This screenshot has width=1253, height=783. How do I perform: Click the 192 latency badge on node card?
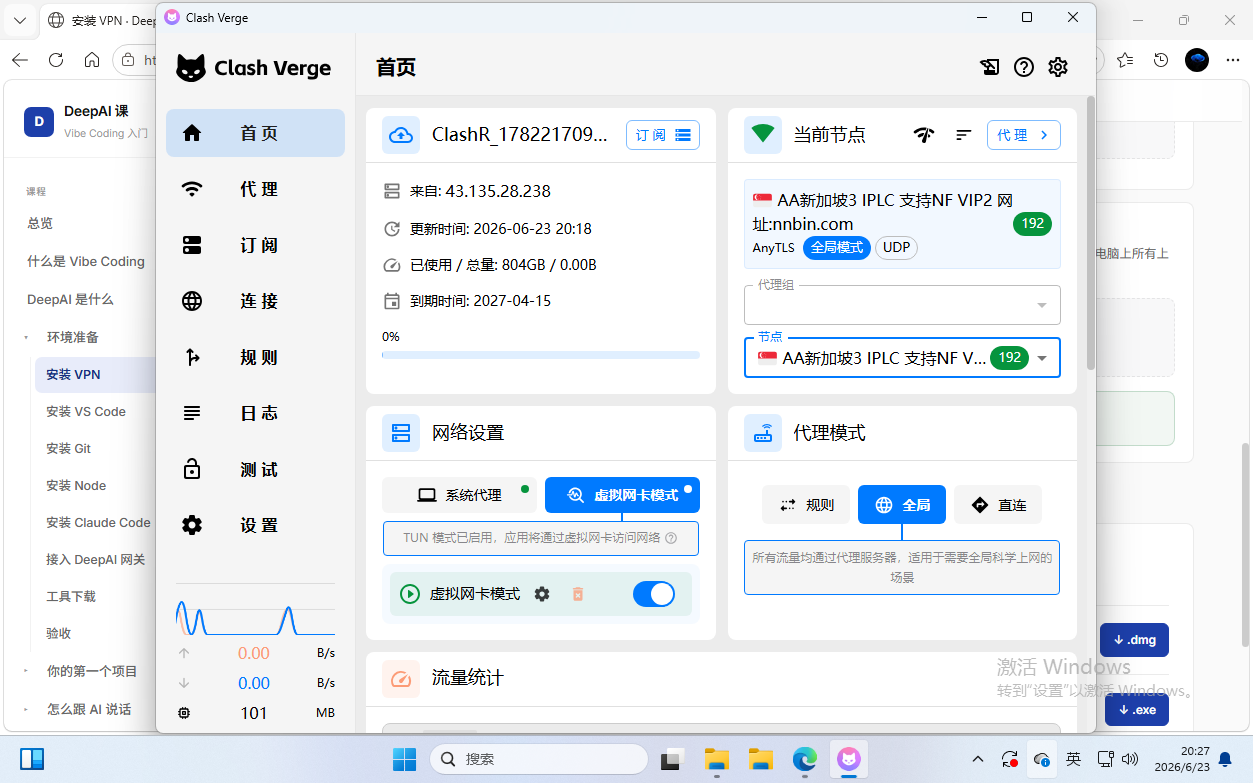click(1033, 223)
